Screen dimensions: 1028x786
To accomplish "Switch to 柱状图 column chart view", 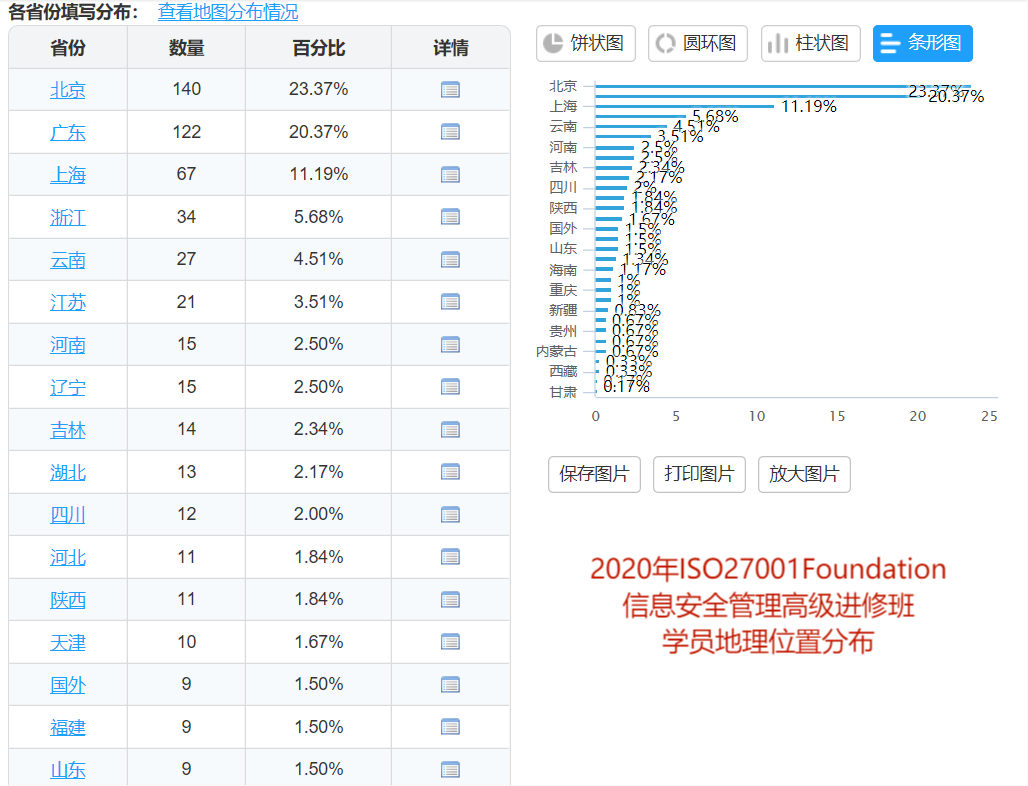I will pos(810,44).
